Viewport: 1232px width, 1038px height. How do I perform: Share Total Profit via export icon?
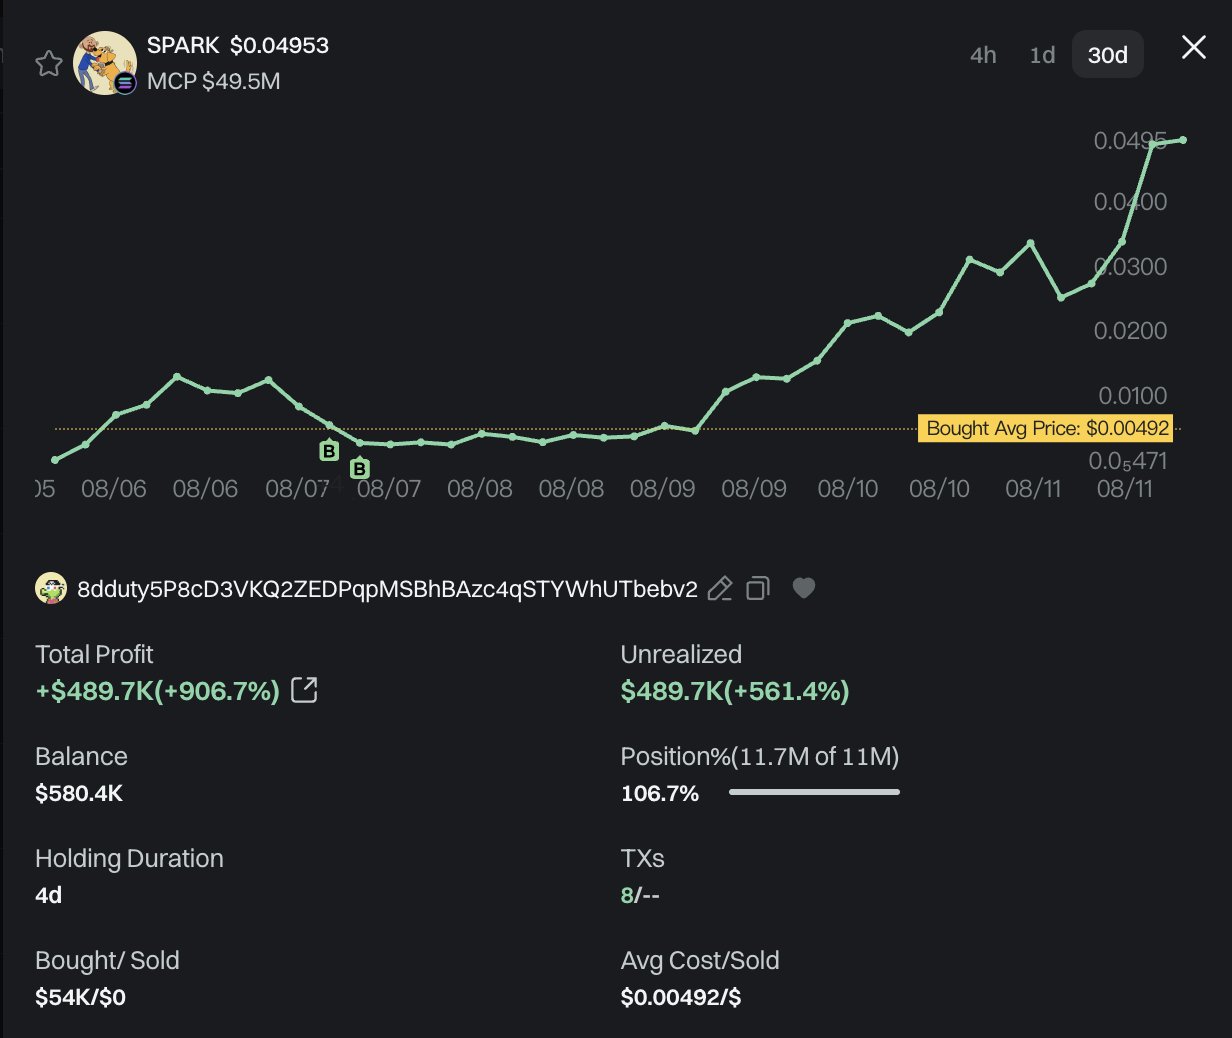(x=304, y=690)
